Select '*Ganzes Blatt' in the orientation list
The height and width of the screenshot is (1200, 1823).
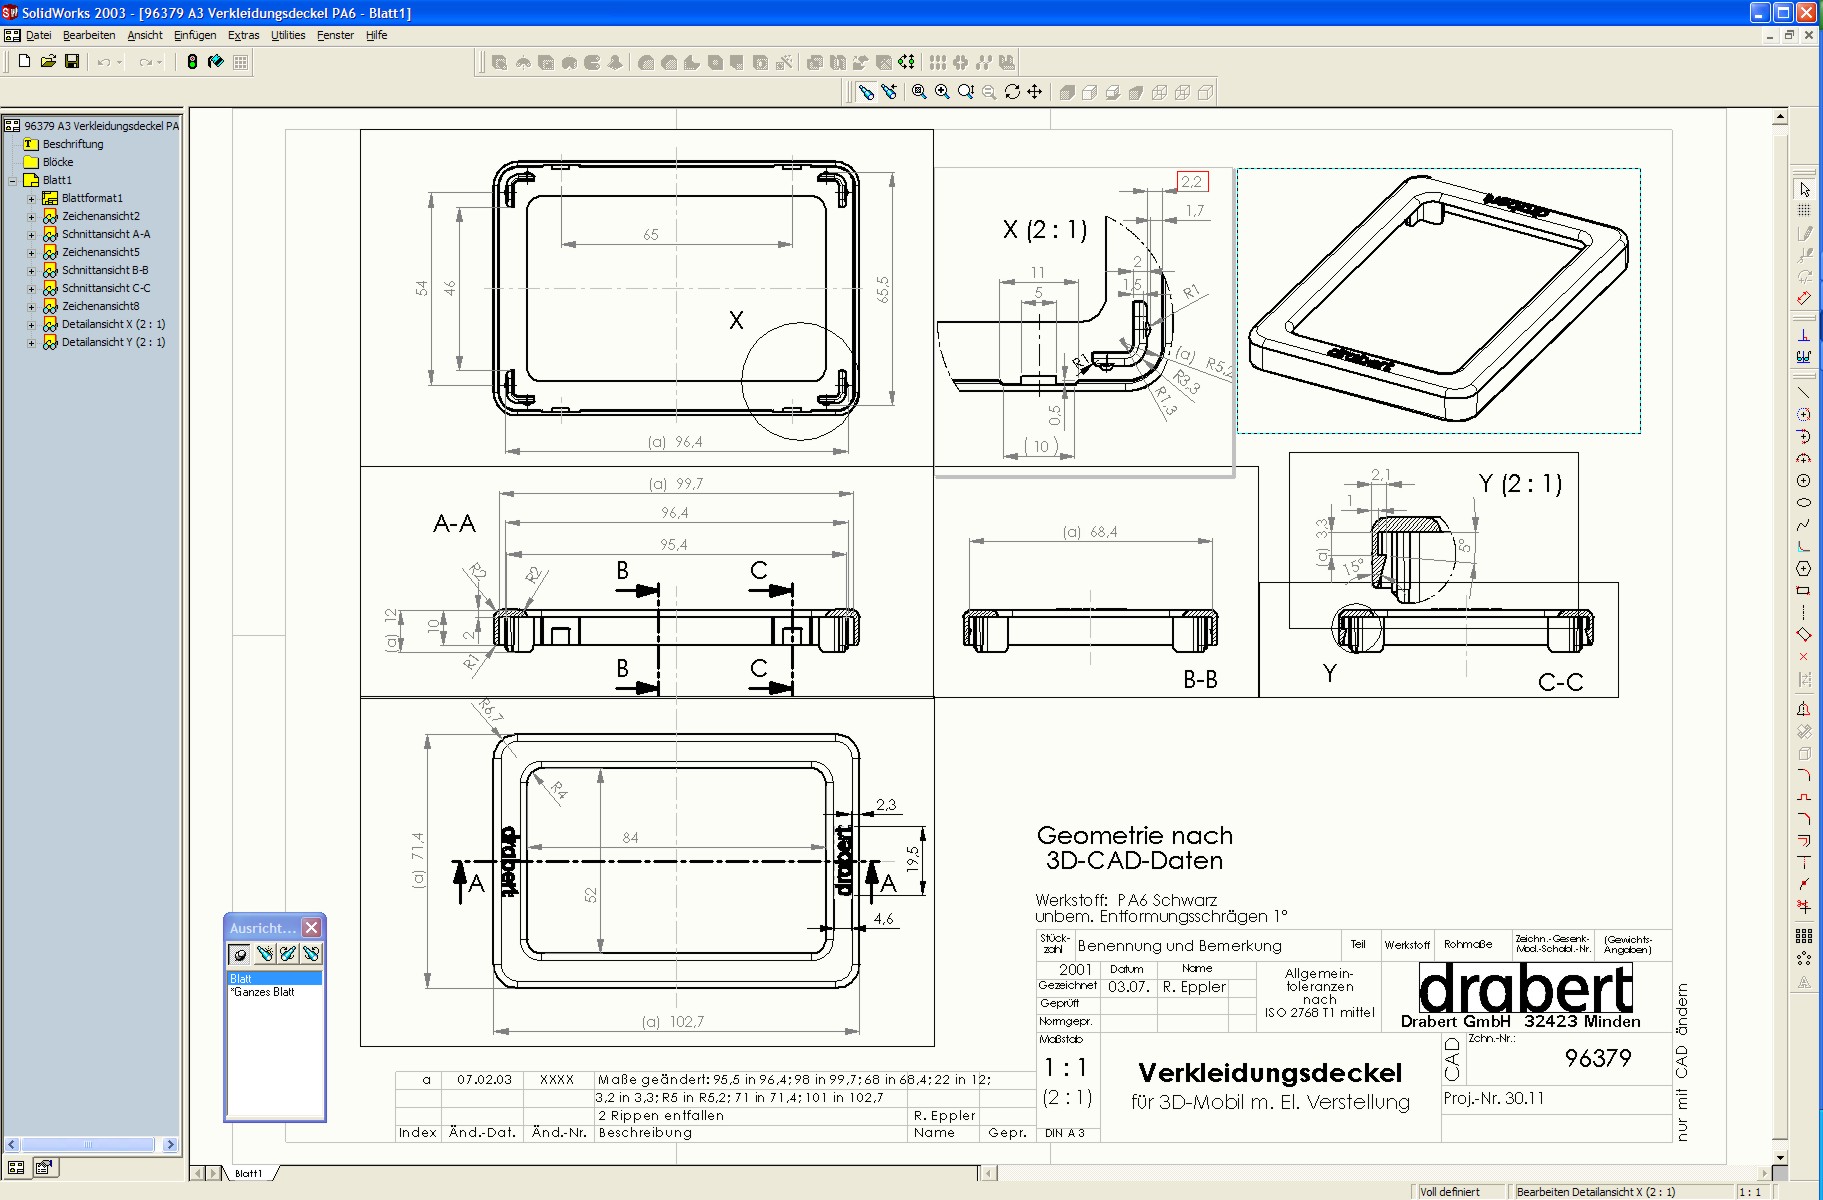(264, 992)
